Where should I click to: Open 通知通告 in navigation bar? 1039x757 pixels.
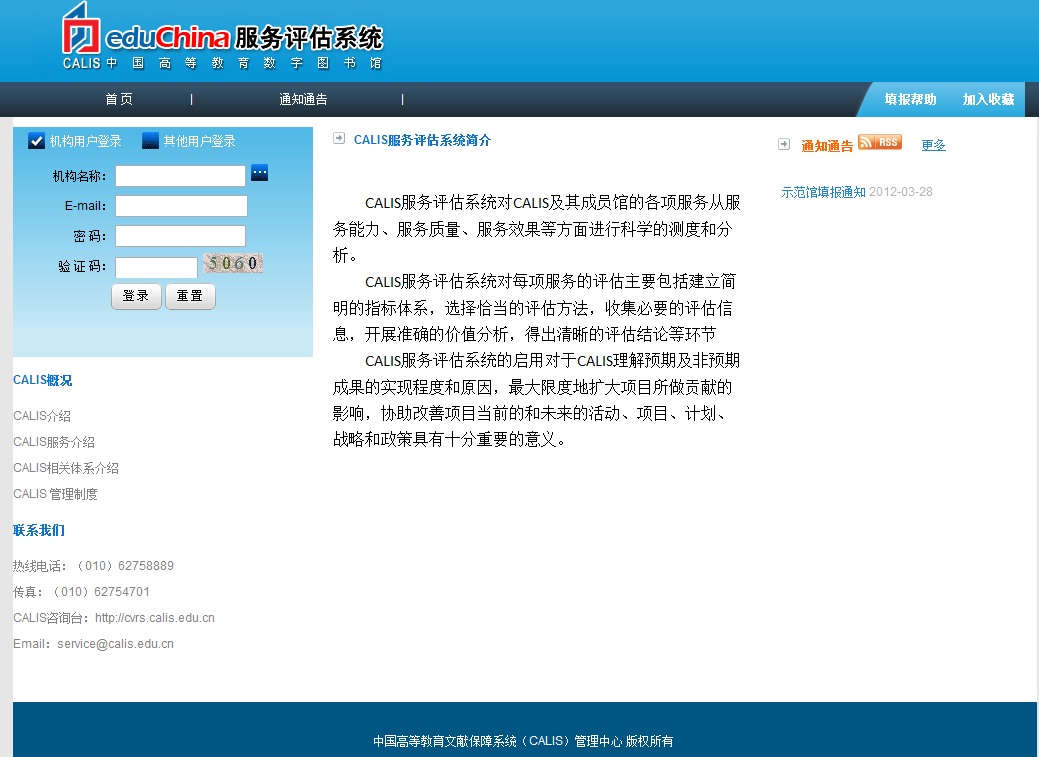(303, 99)
